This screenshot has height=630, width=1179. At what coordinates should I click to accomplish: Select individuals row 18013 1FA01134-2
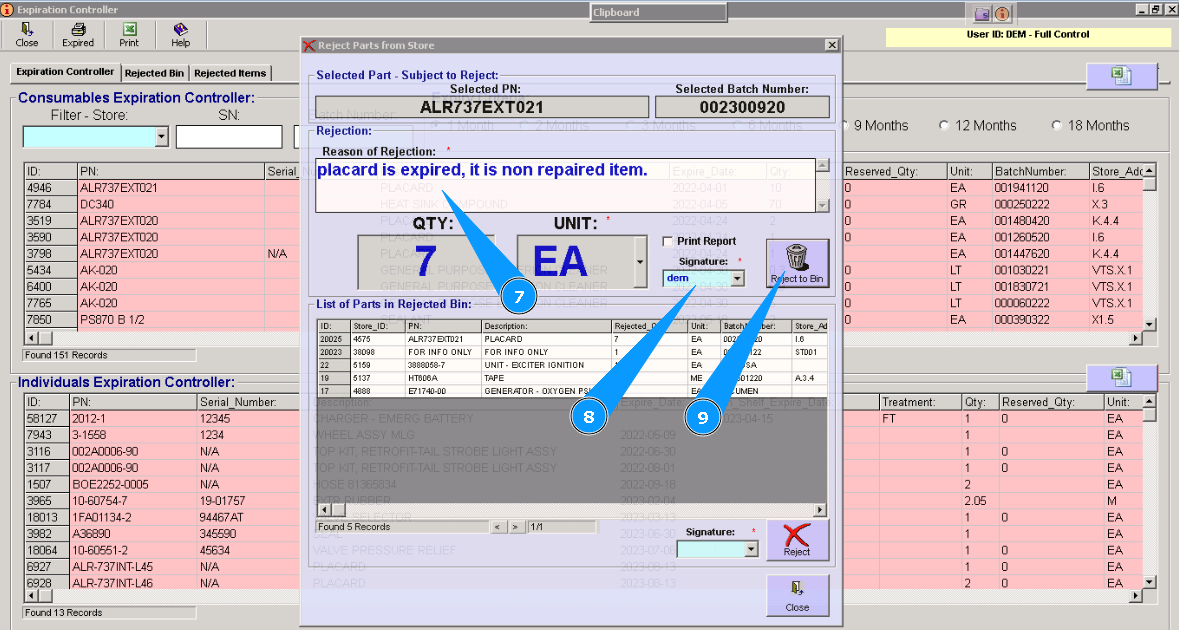pyautogui.click(x=583, y=518)
